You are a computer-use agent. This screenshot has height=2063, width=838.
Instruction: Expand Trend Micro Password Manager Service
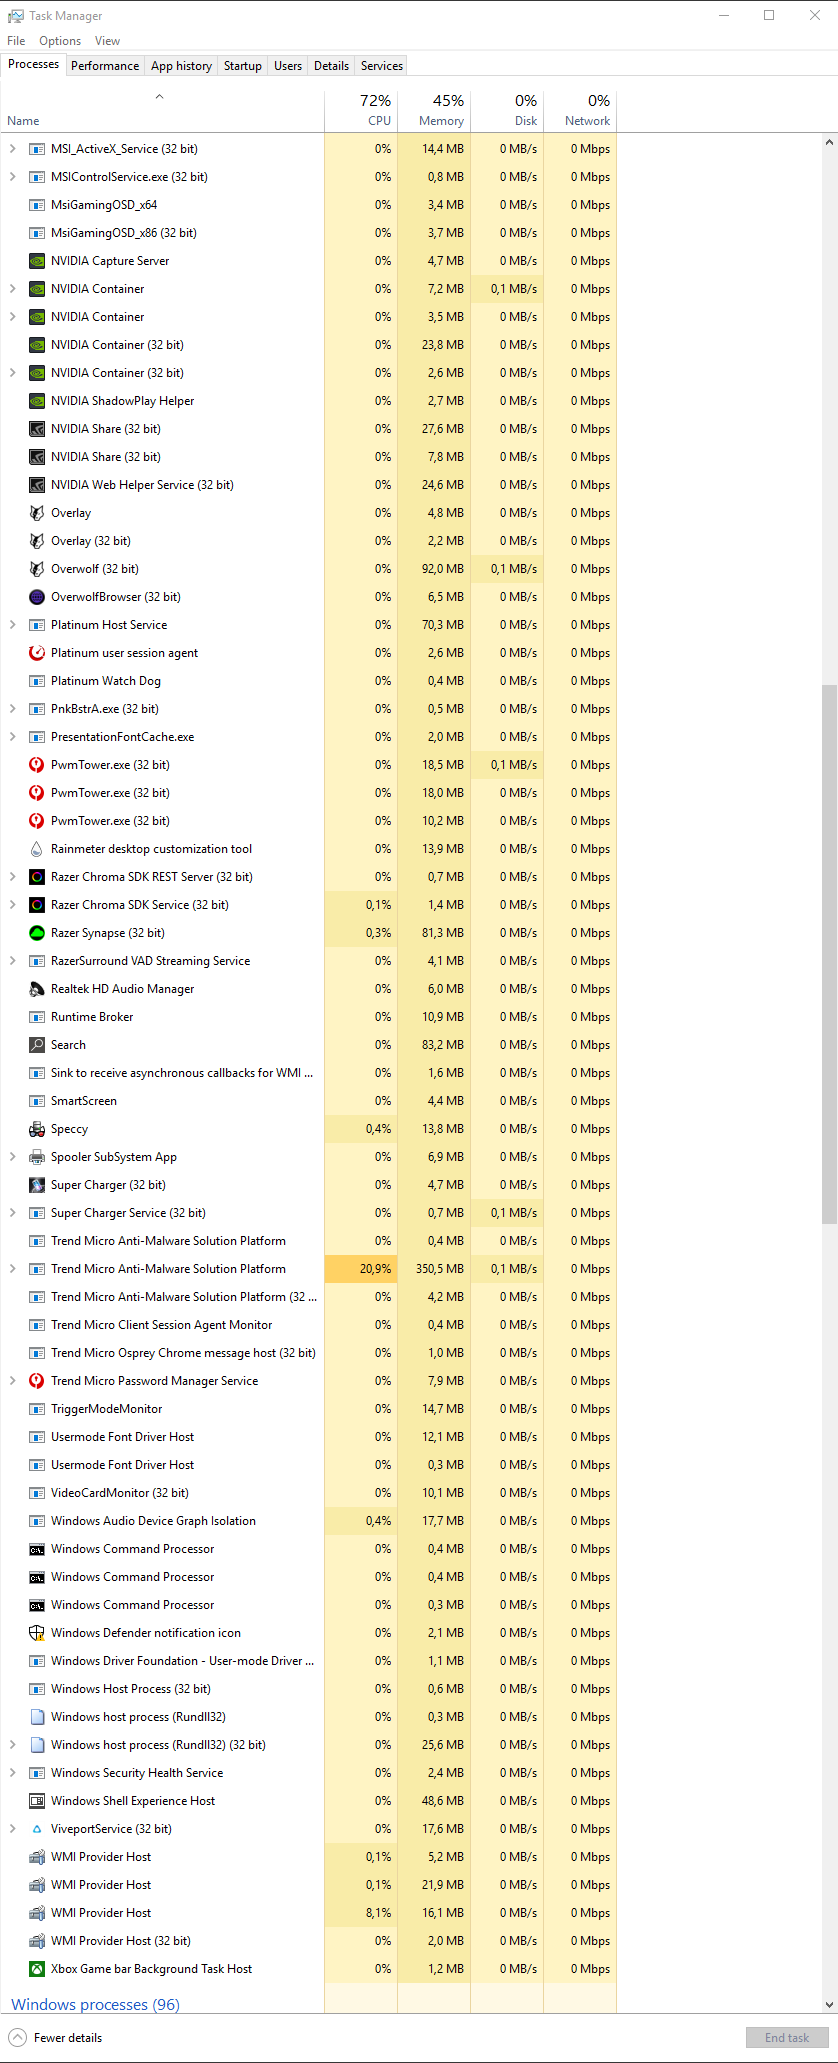[x=12, y=1381]
